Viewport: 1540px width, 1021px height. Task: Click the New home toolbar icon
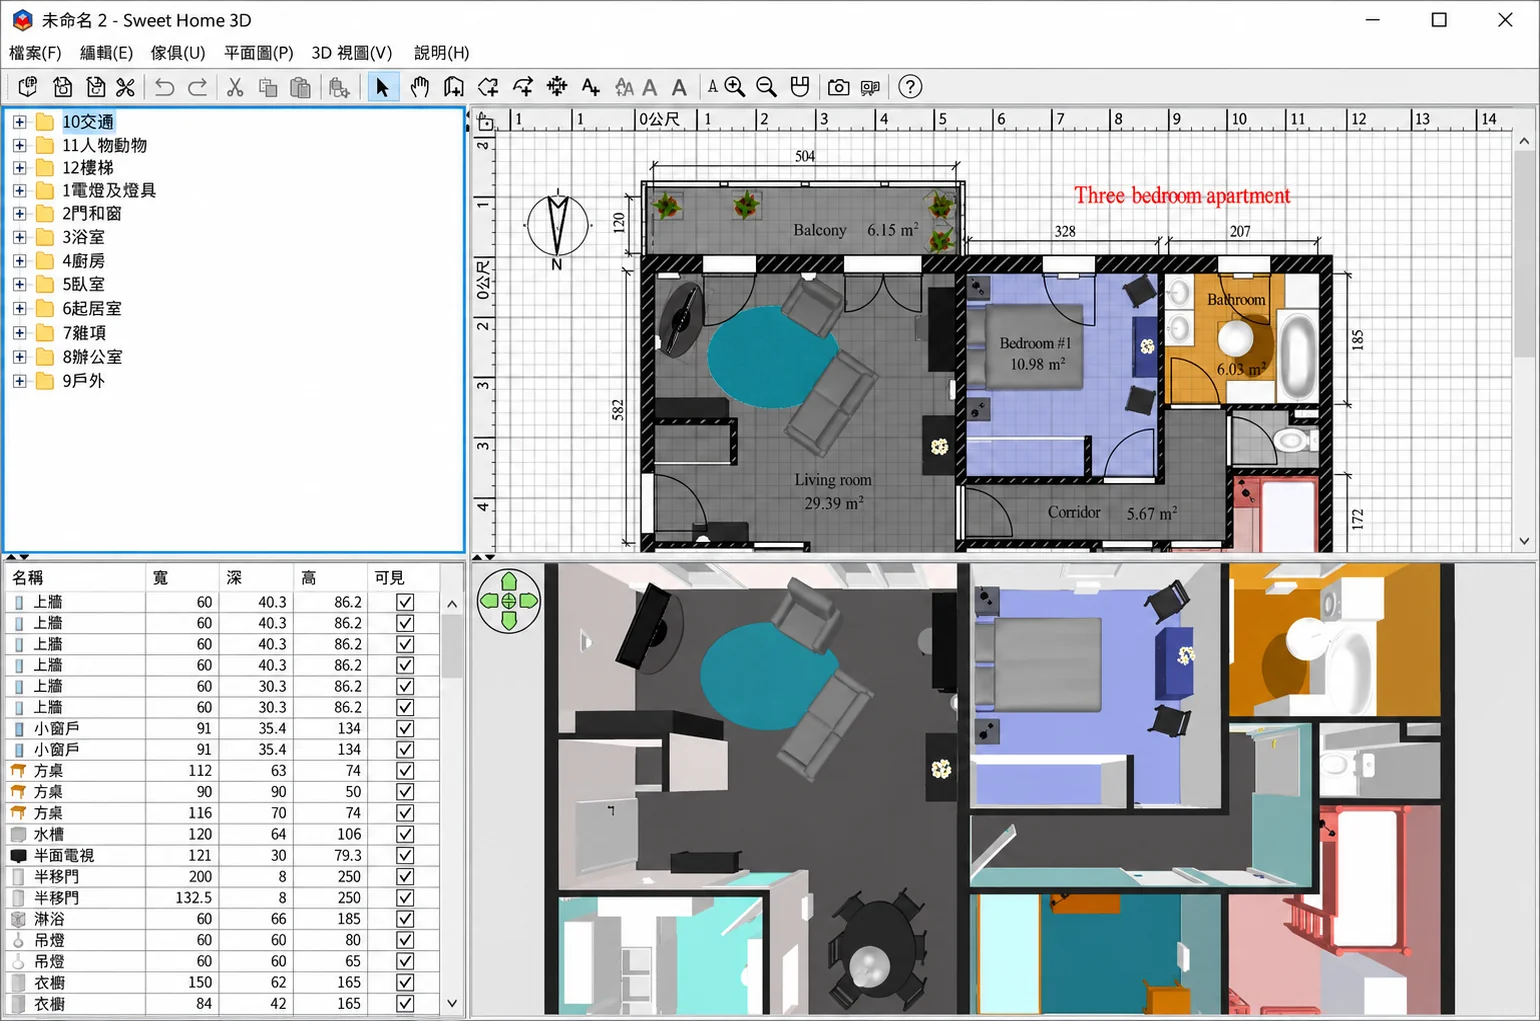28,87
